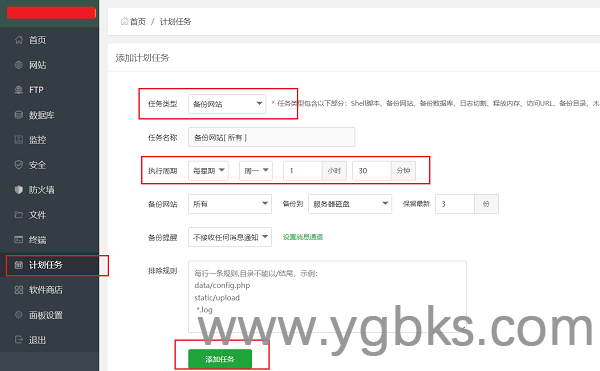Click 首页 in the breadcrumb

[x=138, y=21]
